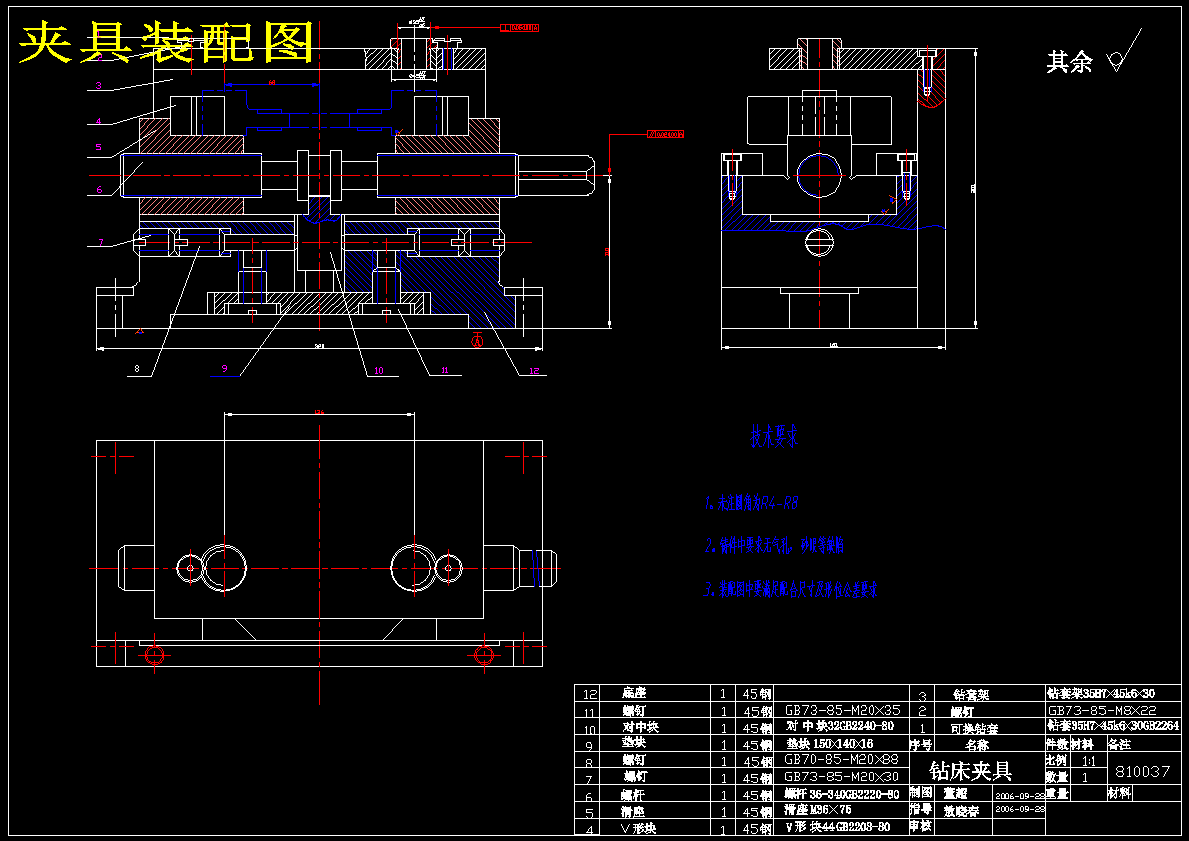Click the red tolerance frame above the drill bushing
Viewport: 1189px width, 841px height.
pyautogui.click(x=519, y=28)
